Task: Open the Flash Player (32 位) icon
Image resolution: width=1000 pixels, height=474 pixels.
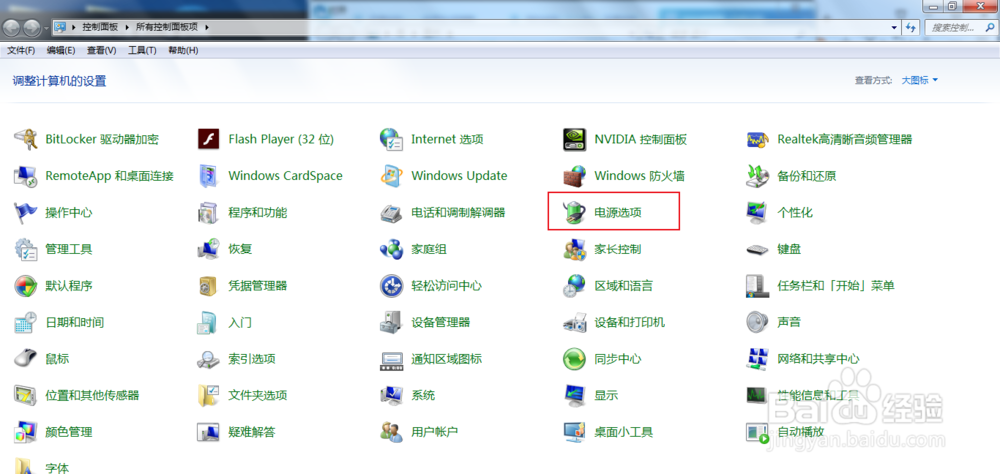Action: pyautogui.click(x=209, y=139)
